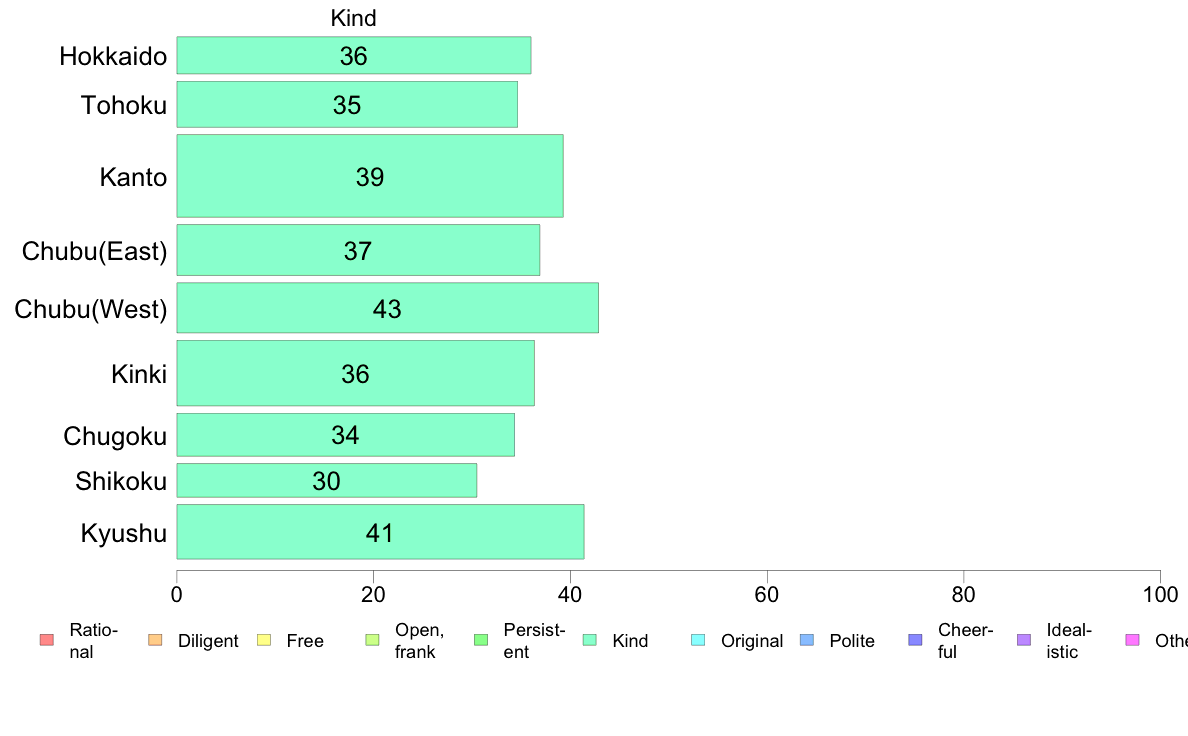This screenshot has width=1188, height=736.
Task: Select the Kinki bar showing 36
Action: click(x=355, y=373)
